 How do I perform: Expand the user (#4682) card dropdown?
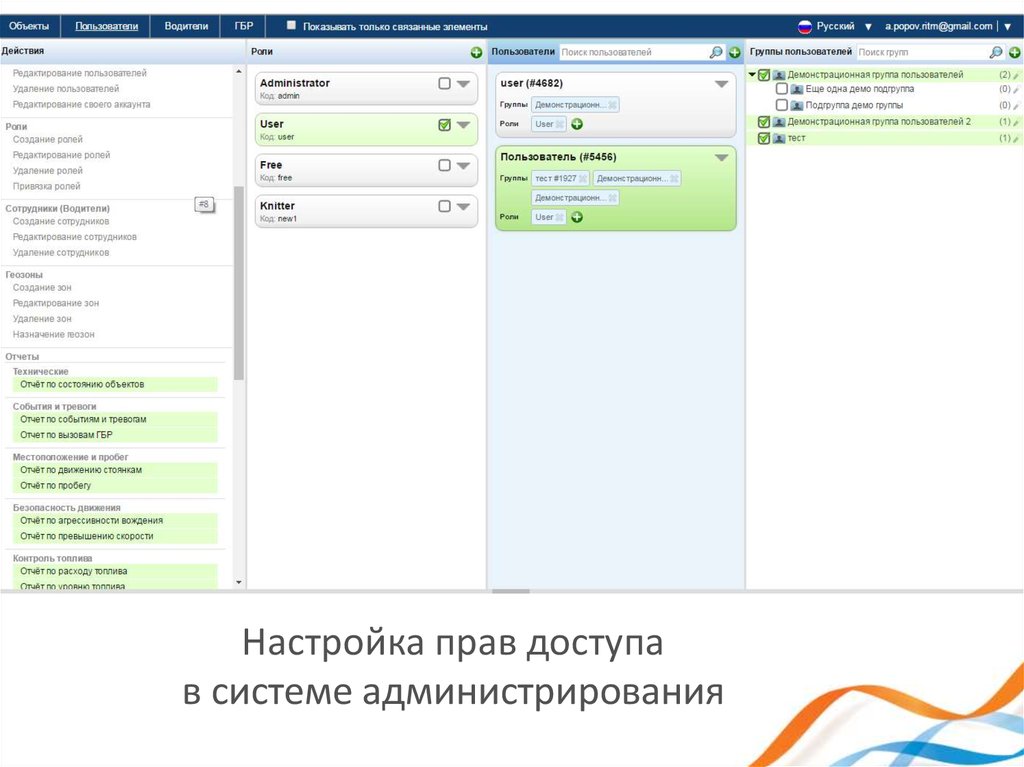[722, 83]
